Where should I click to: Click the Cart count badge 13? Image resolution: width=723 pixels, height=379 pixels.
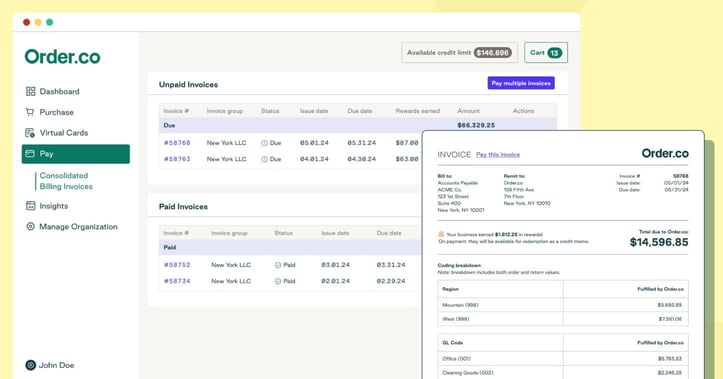tap(555, 53)
